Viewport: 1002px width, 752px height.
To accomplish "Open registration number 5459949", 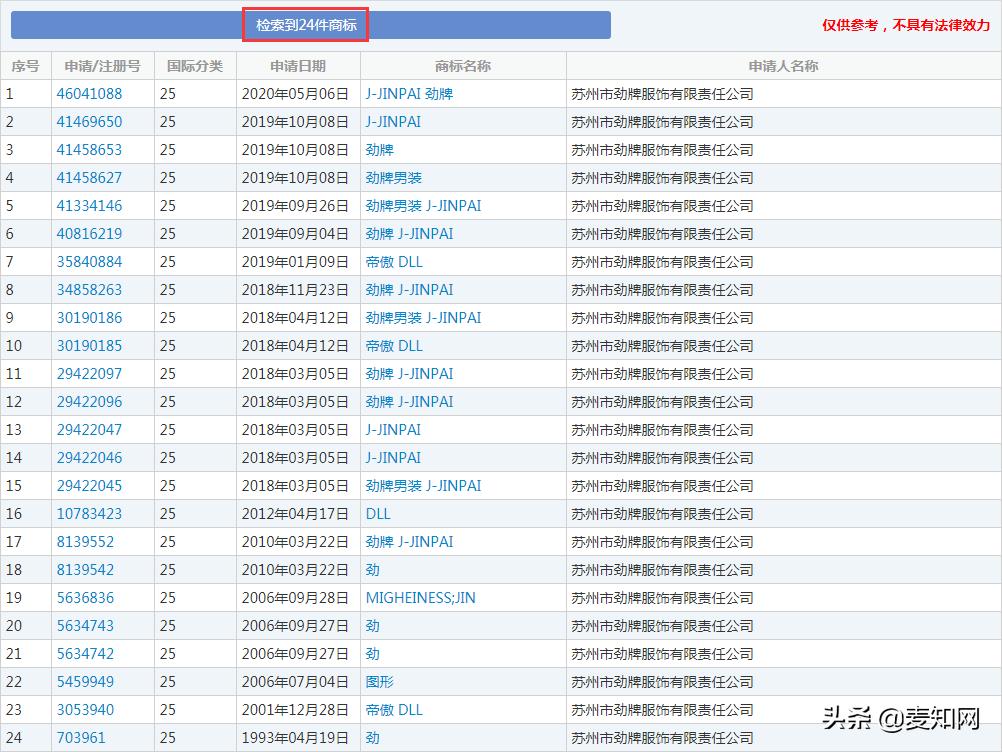I will (85, 682).
